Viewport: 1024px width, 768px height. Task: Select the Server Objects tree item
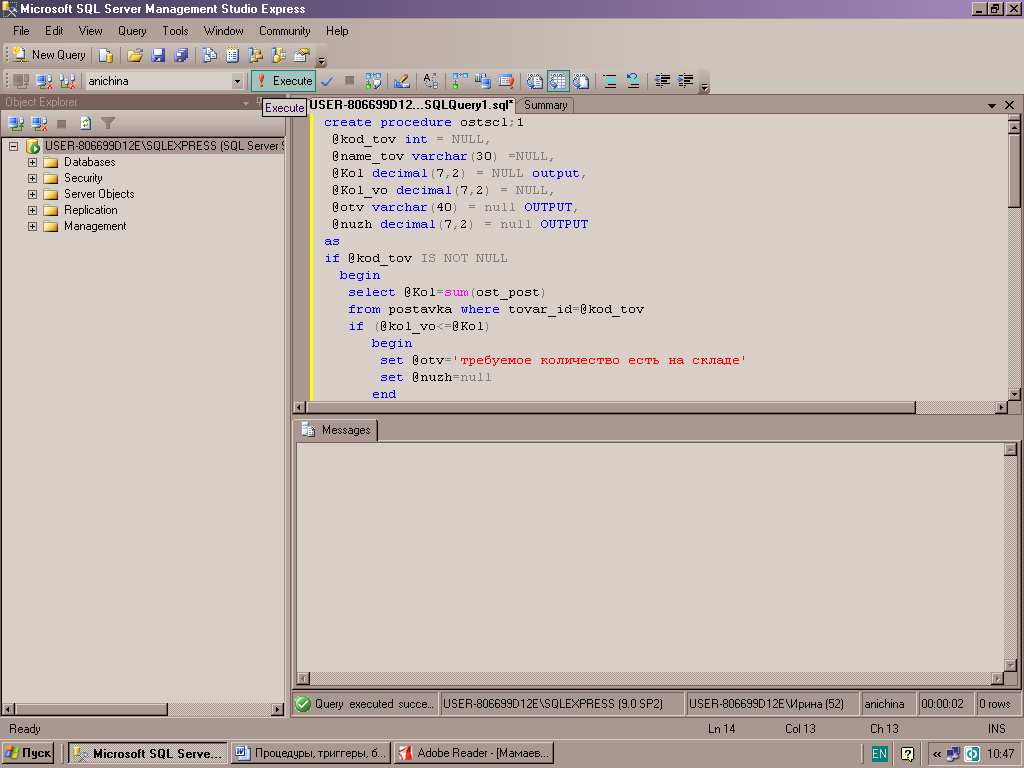click(x=99, y=194)
